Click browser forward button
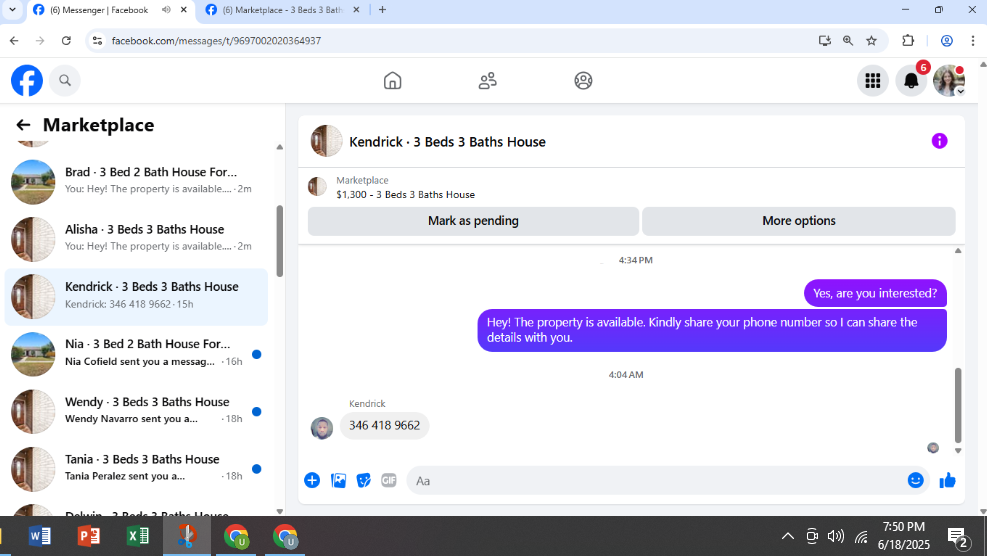The height and width of the screenshot is (556, 987). coord(40,41)
